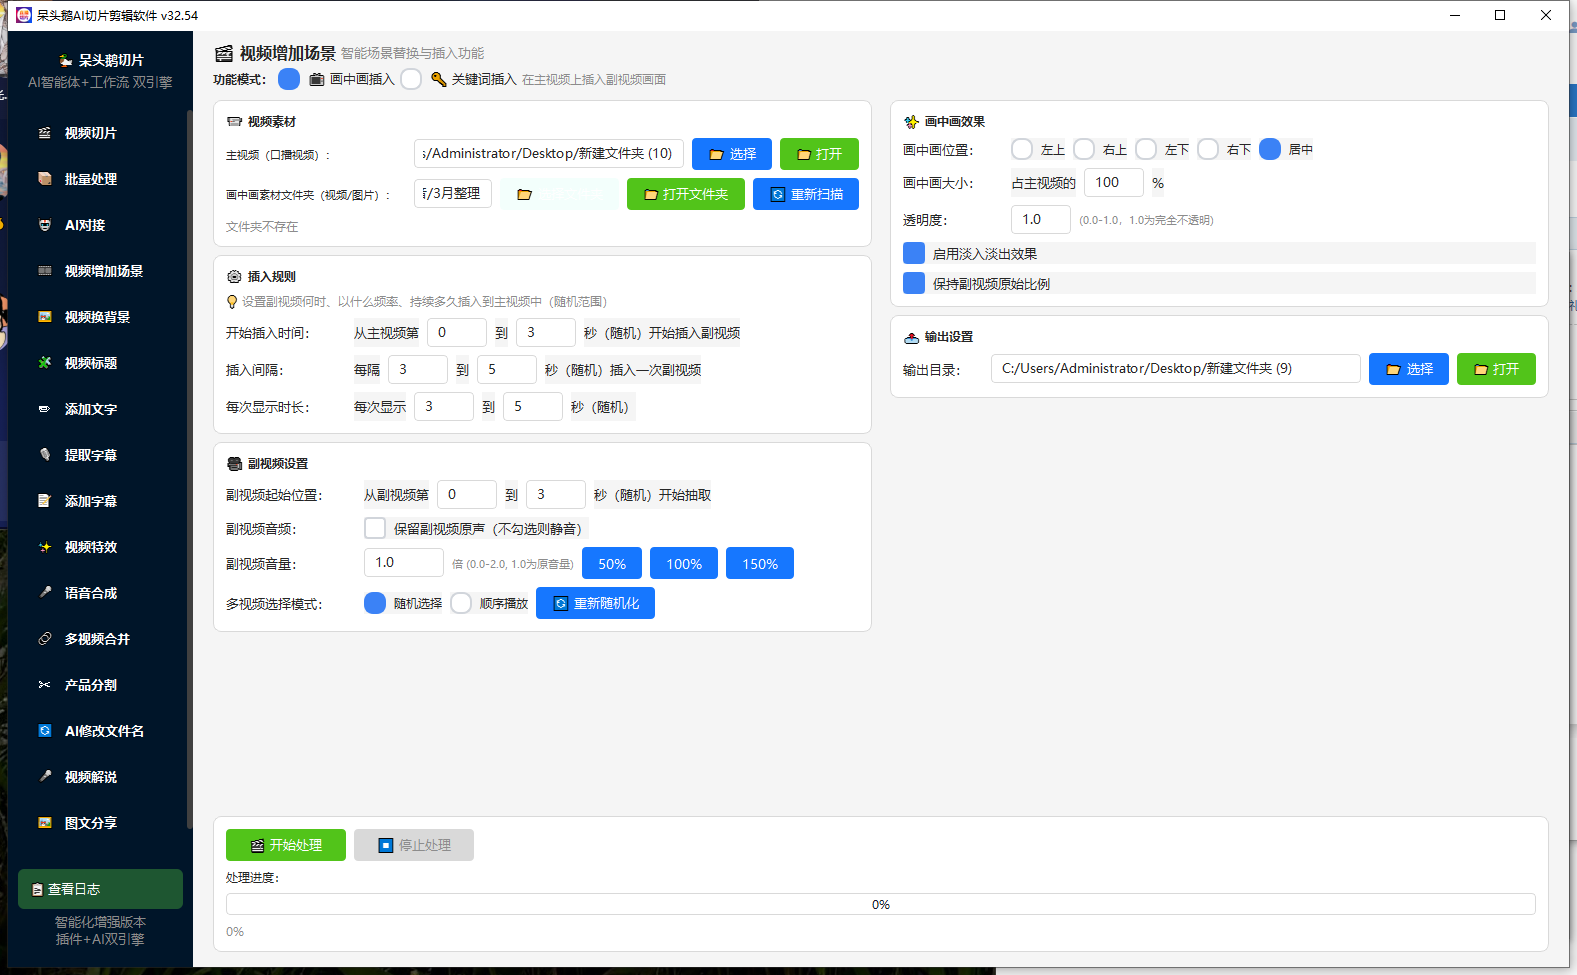Image resolution: width=1577 pixels, height=975 pixels.
Task: Click 选择 button for output directory
Action: tap(1409, 369)
